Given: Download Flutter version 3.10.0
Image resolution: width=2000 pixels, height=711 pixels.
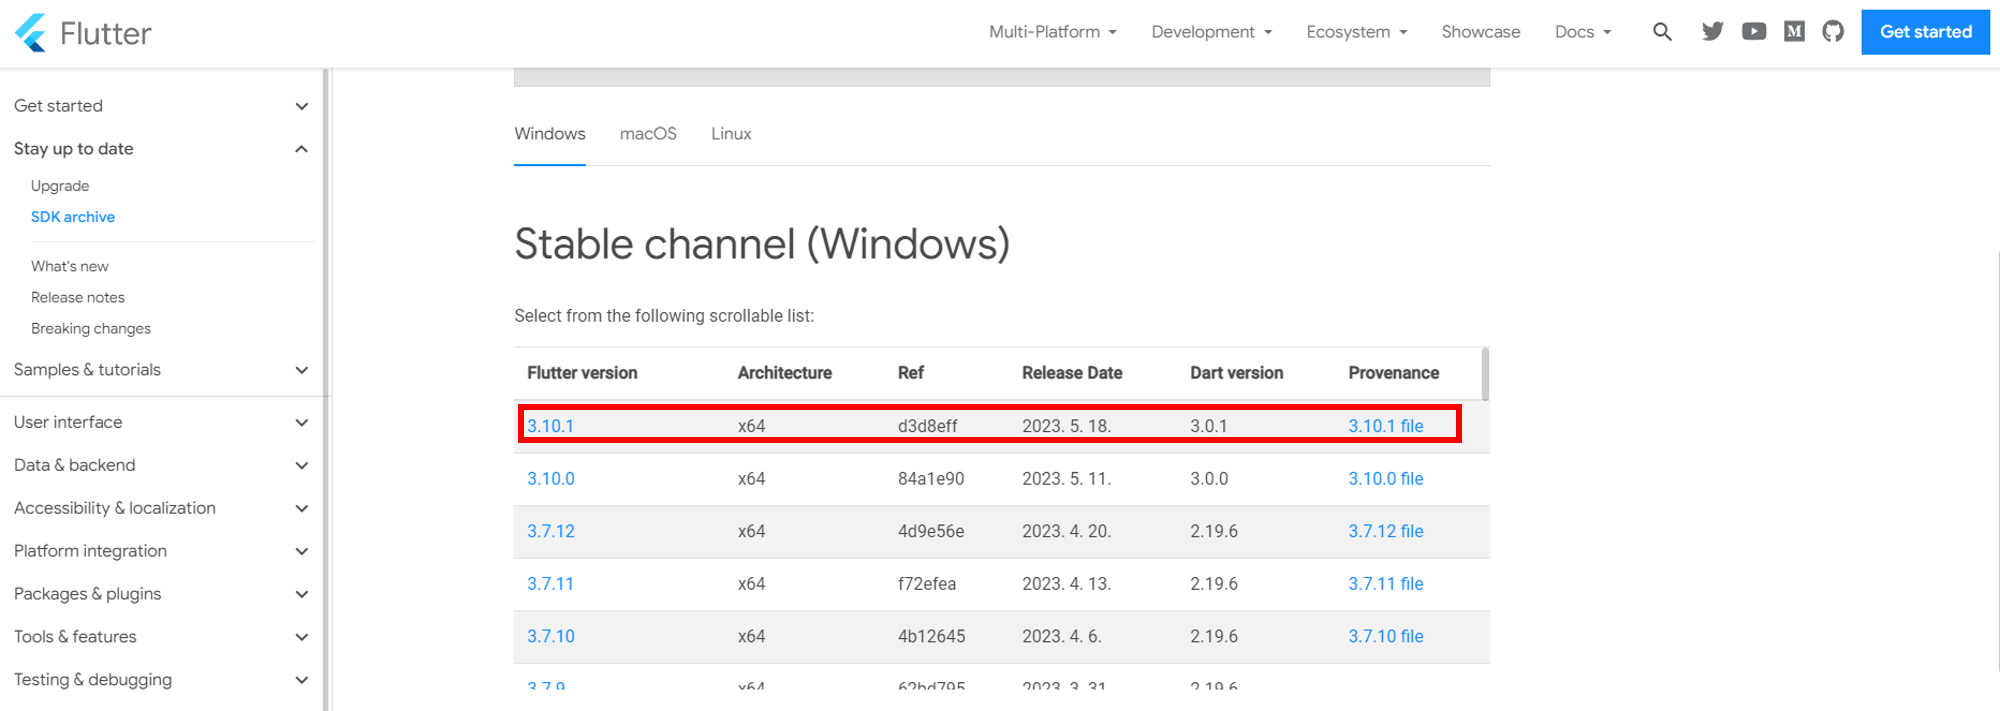Looking at the screenshot, I should (551, 479).
